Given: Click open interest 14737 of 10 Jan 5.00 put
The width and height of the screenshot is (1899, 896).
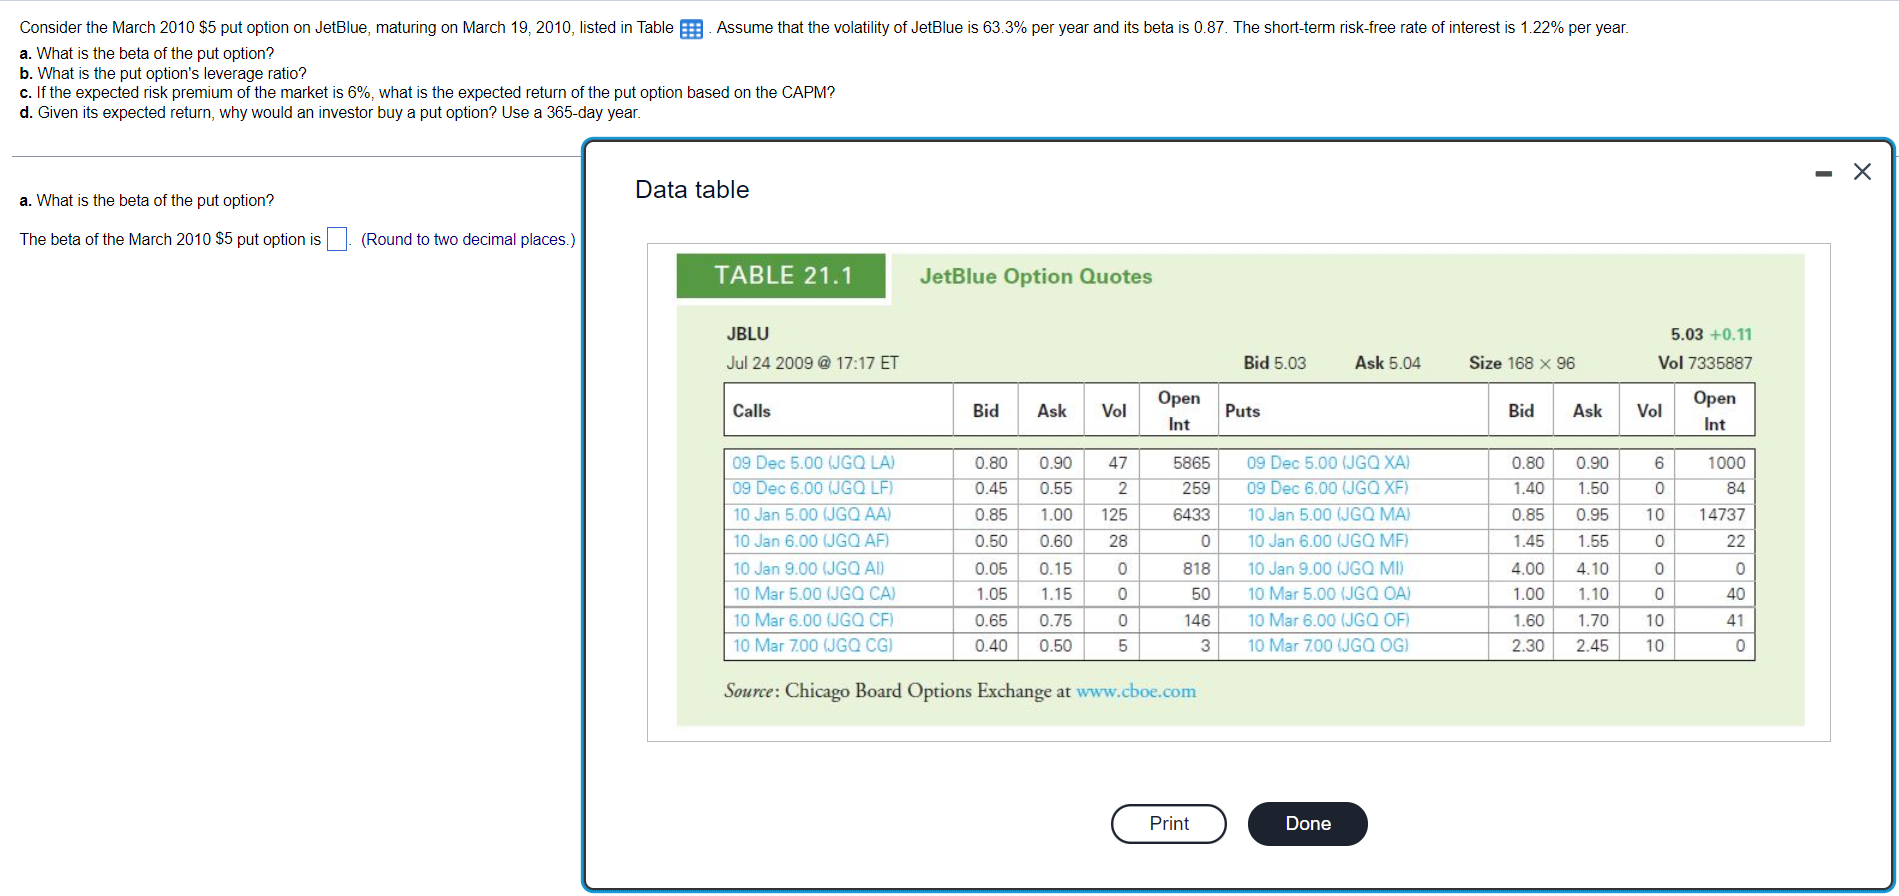Looking at the screenshot, I should [x=1722, y=515].
